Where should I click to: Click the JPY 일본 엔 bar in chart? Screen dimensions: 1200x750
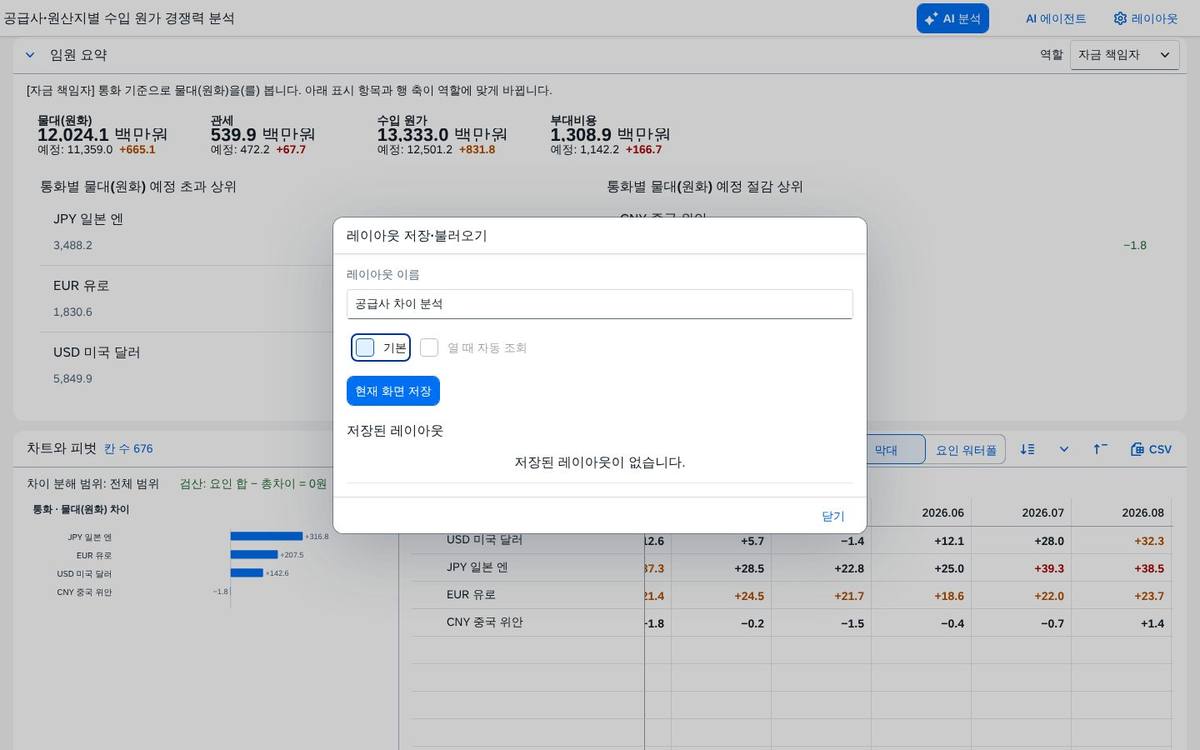pos(266,537)
